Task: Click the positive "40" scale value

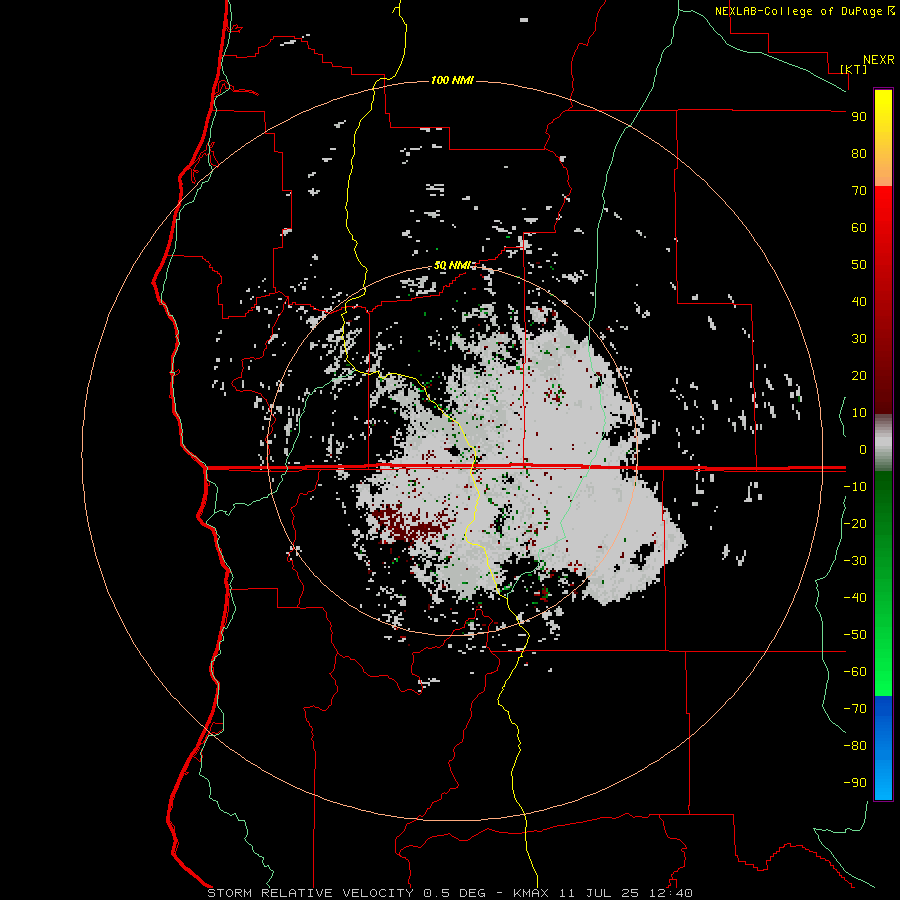Action: click(x=859, y=301)
